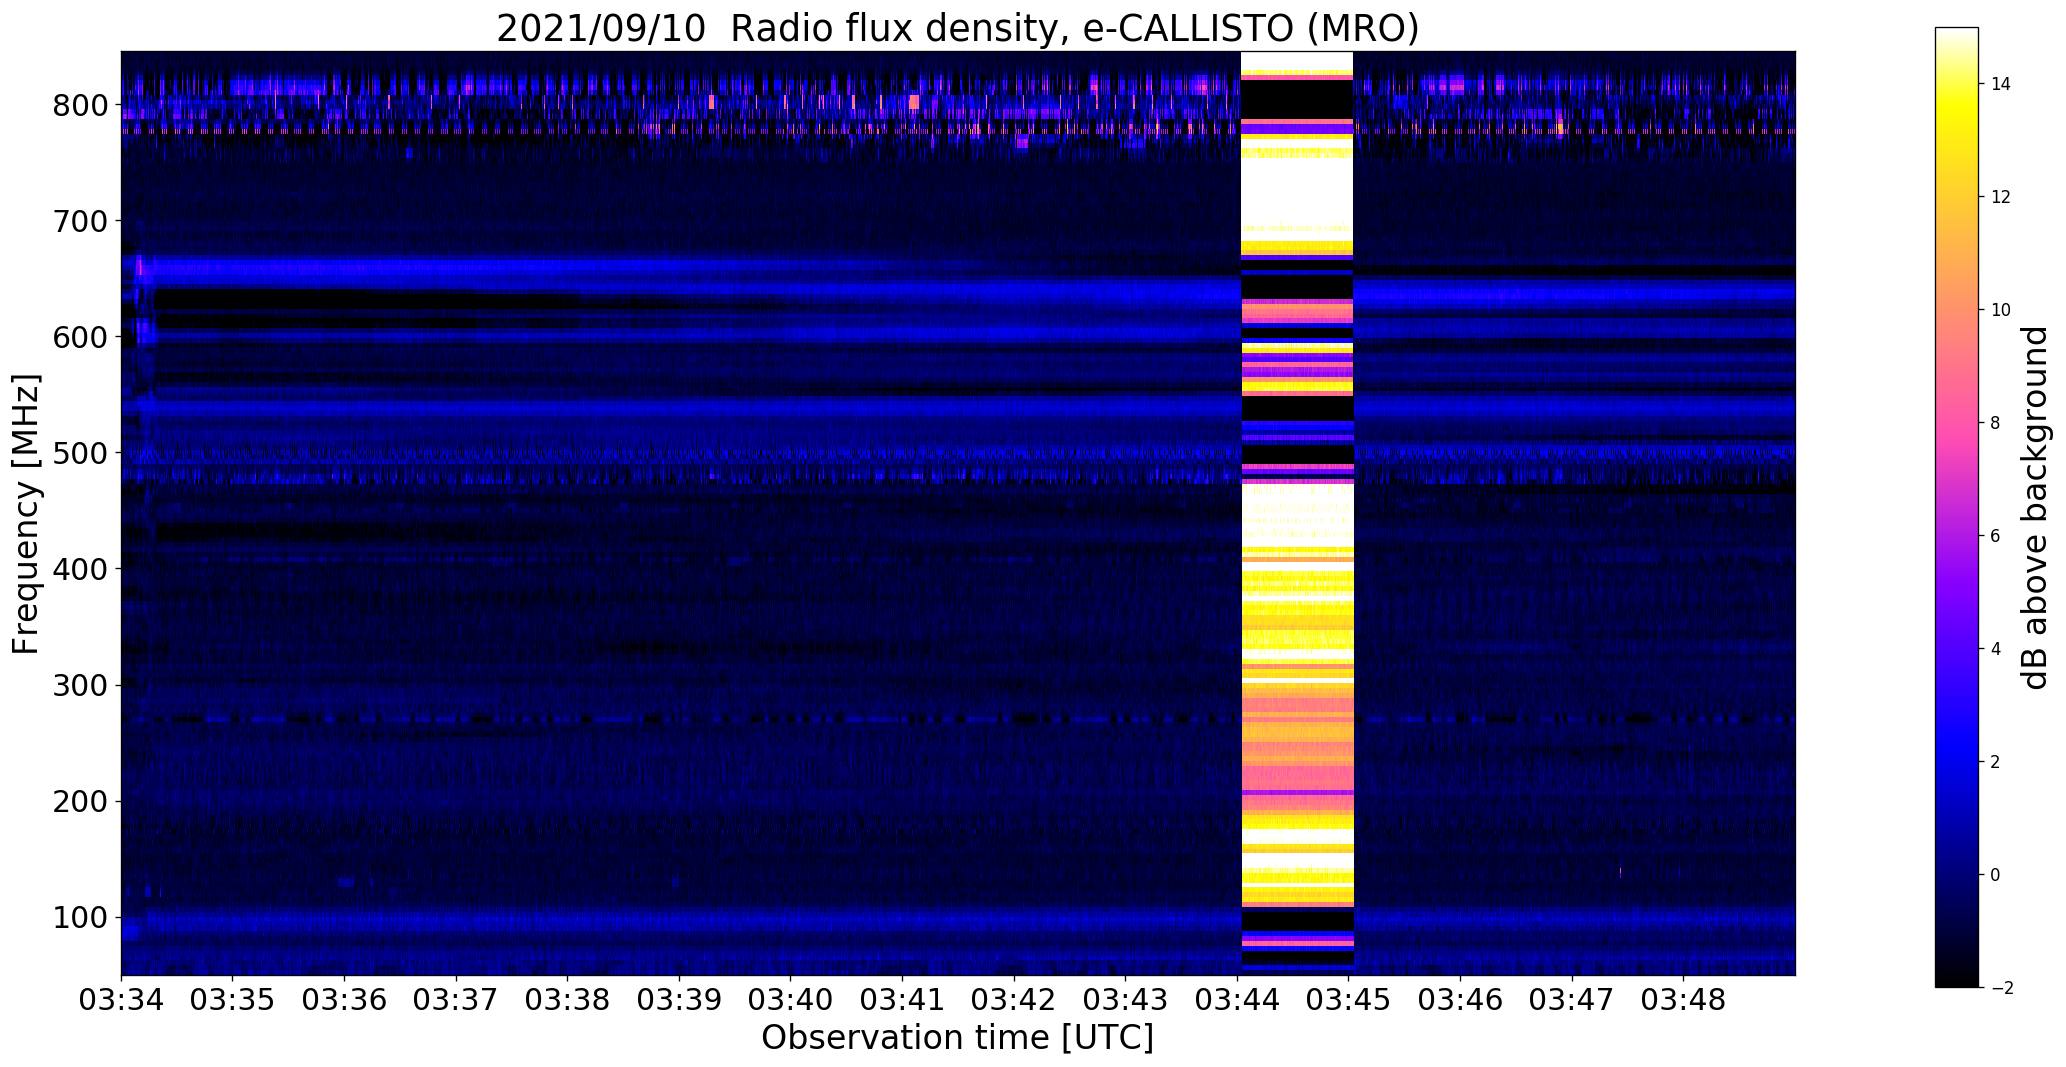
Task: Click the colorbar tick label 4
Action: 1995,649
